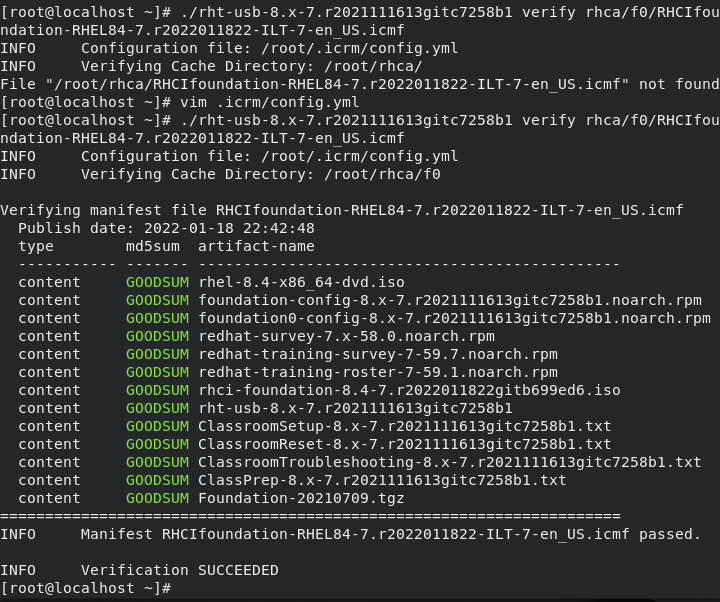Click the foundation-config-8.x-7 rpm filename
The height and width of the screenshot is (602, 720).
pyautogui.click(x=450, y=300)
